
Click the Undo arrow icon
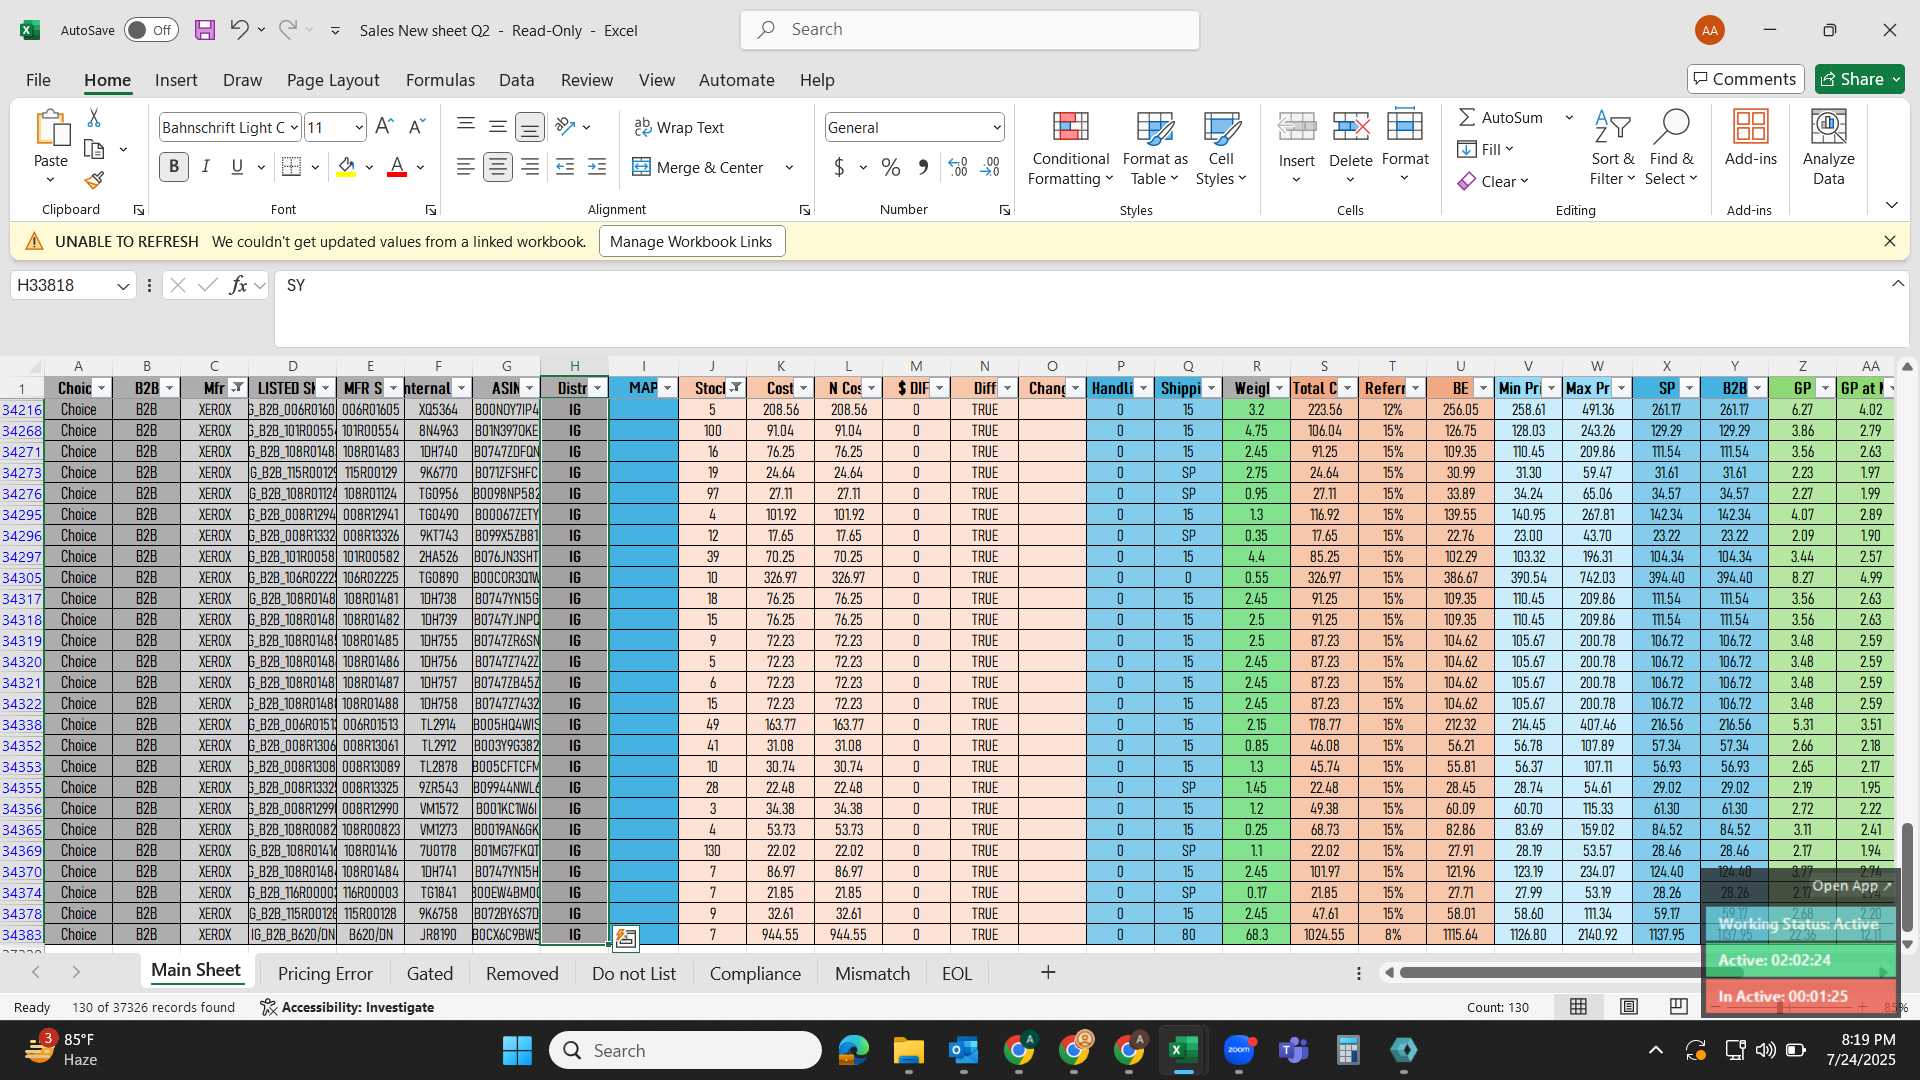click(x=239, y=30)
